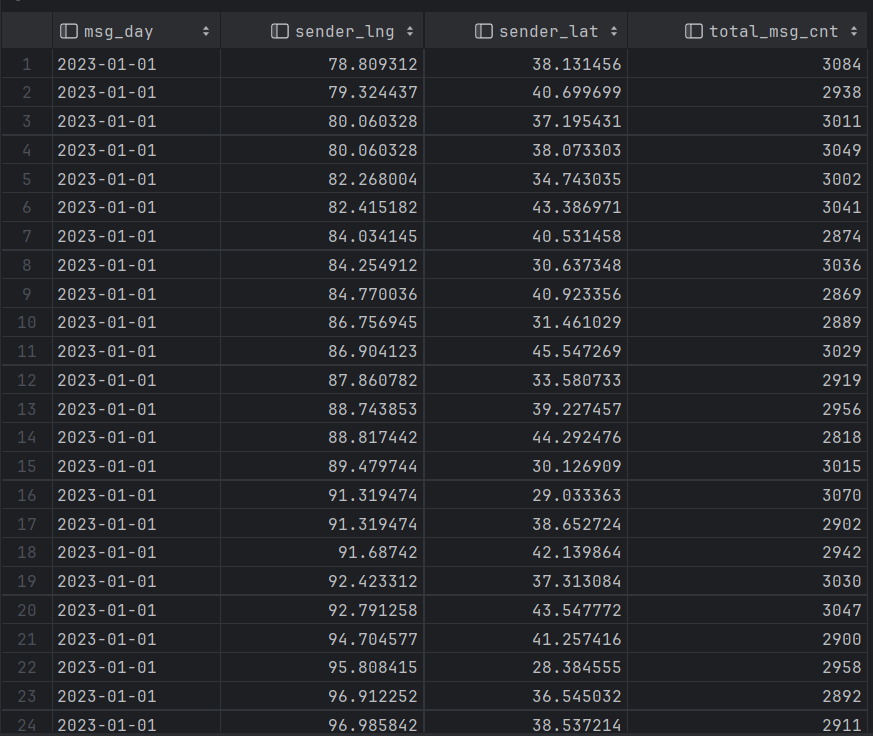Toggle sort arrows on sender_lat column
Screen dimensions: 873x736
coord(612,32)
